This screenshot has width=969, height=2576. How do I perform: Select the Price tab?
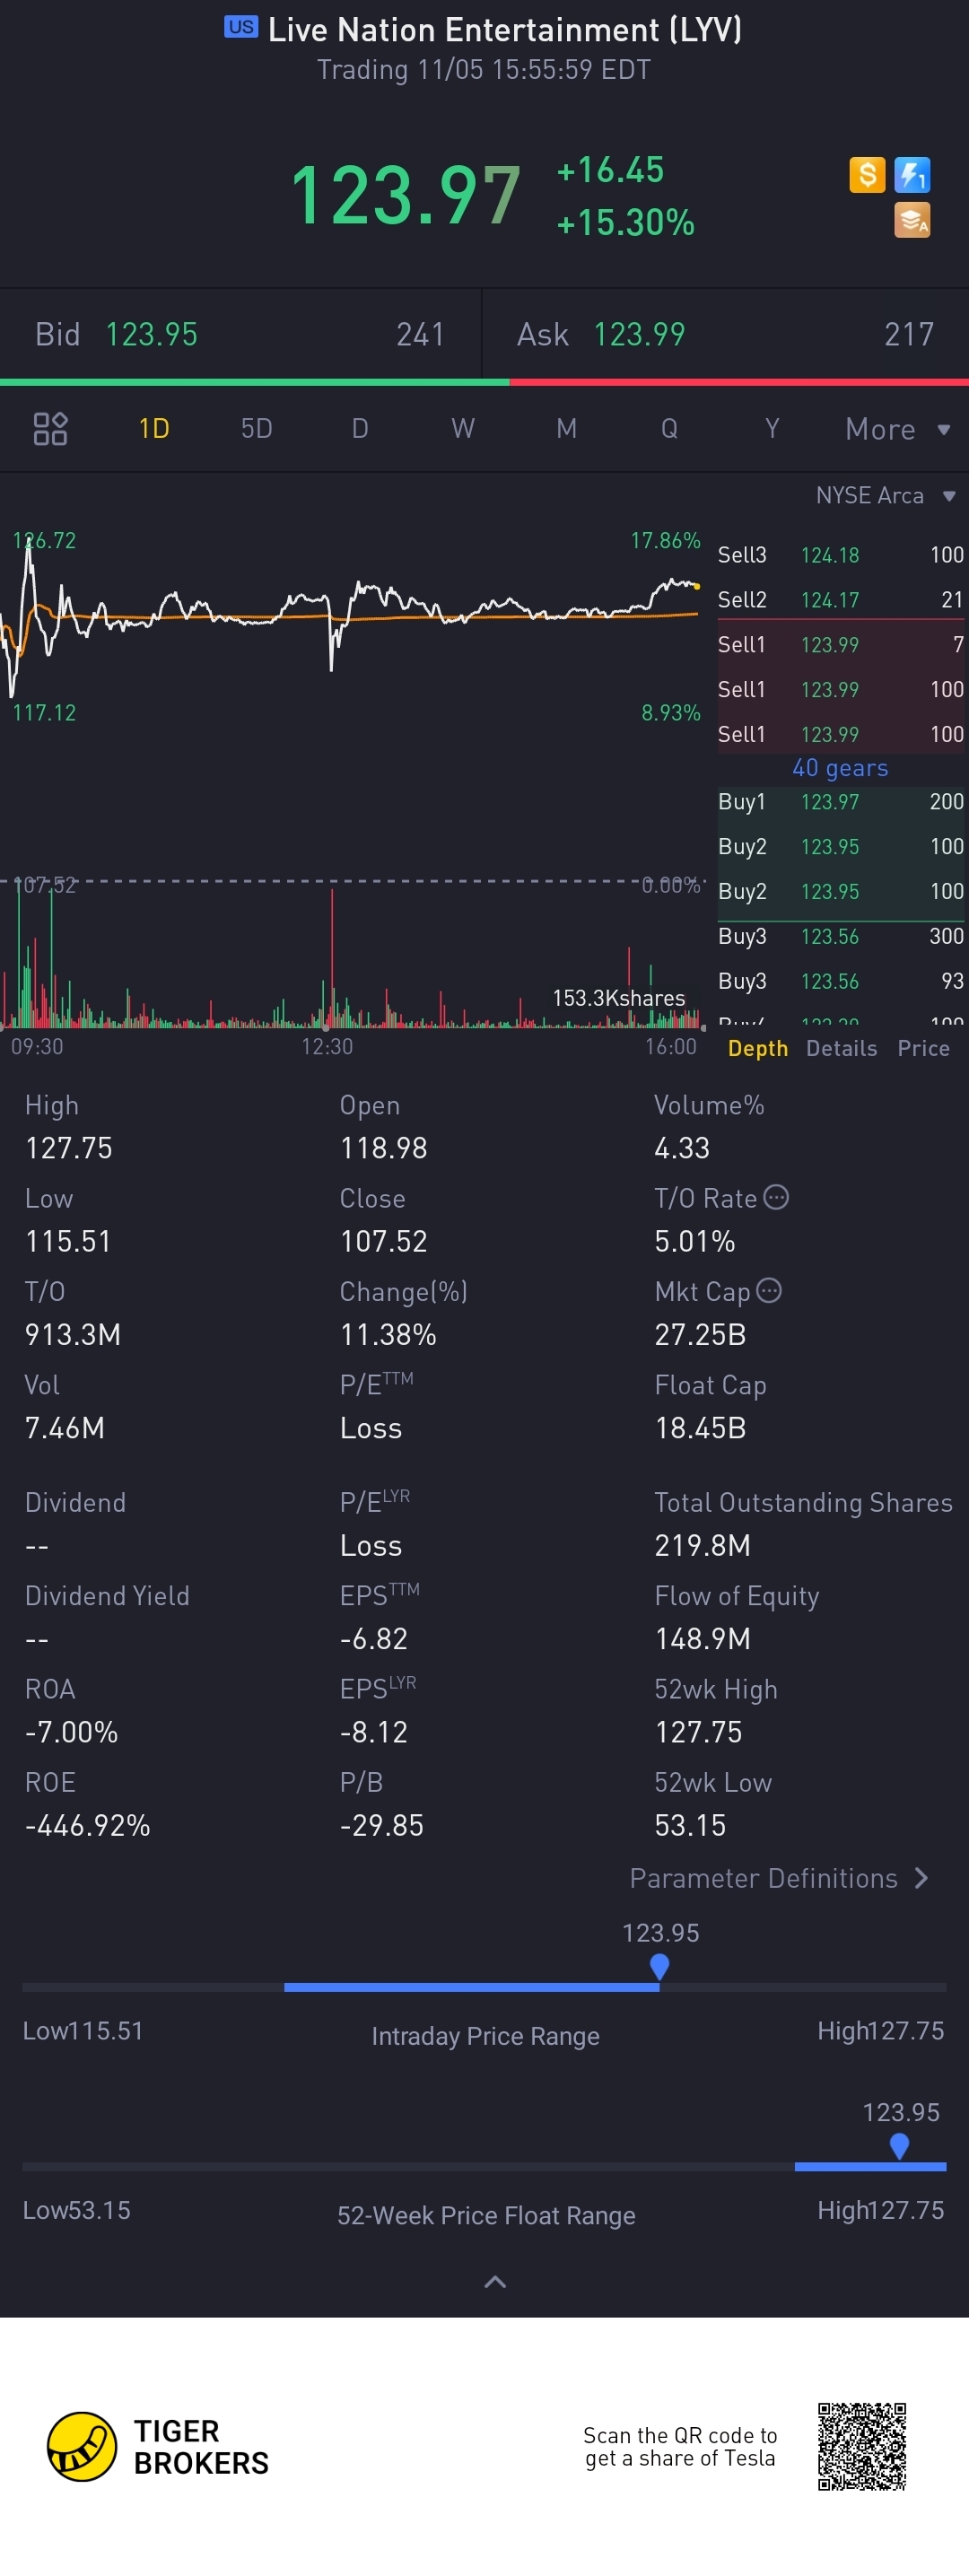pos(924,1048)
